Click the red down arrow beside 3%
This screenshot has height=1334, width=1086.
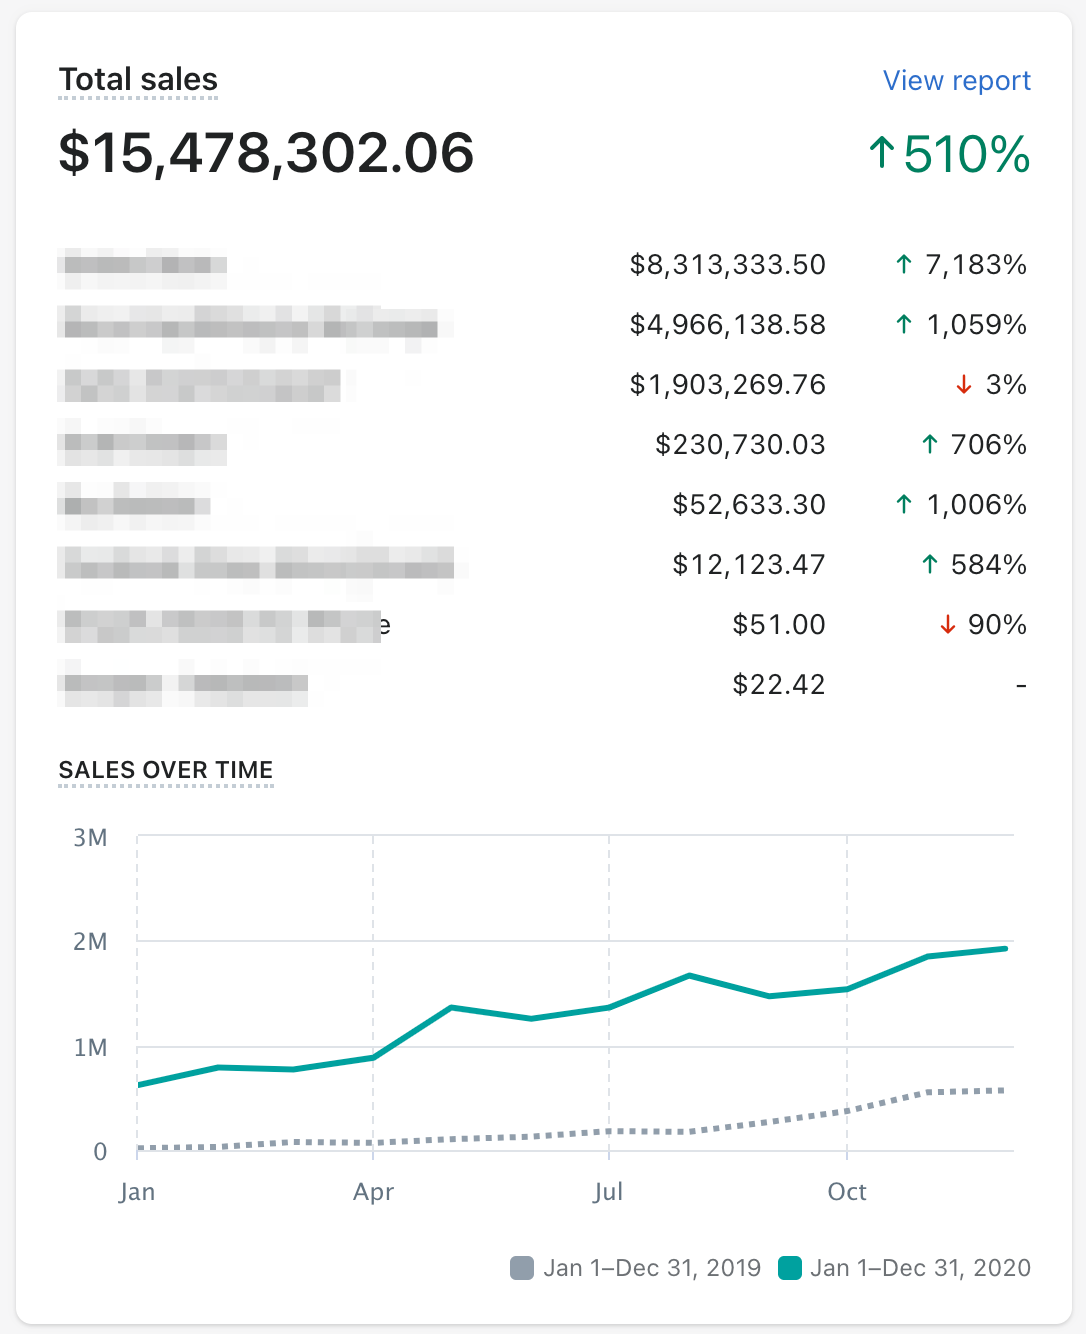click(964, 385)
